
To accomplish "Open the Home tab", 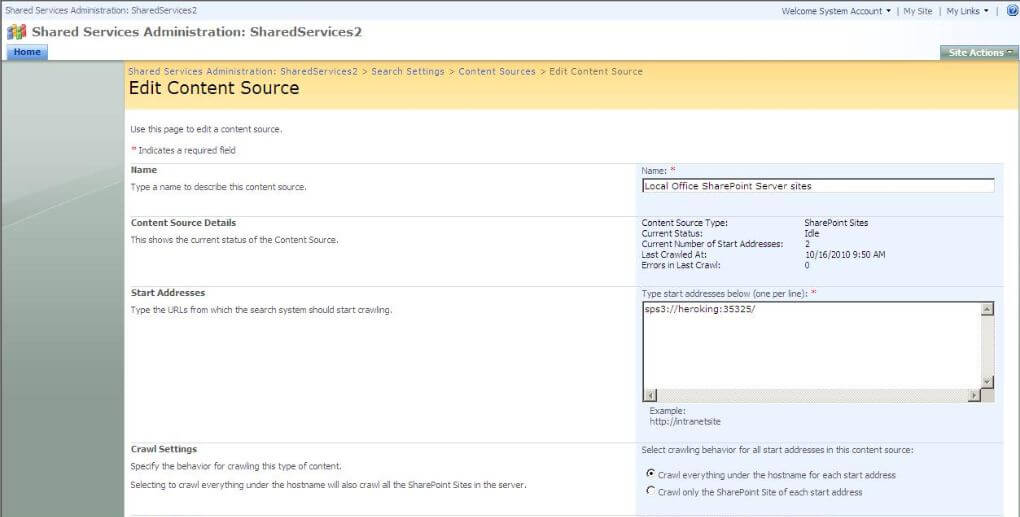I will point(27,52).
